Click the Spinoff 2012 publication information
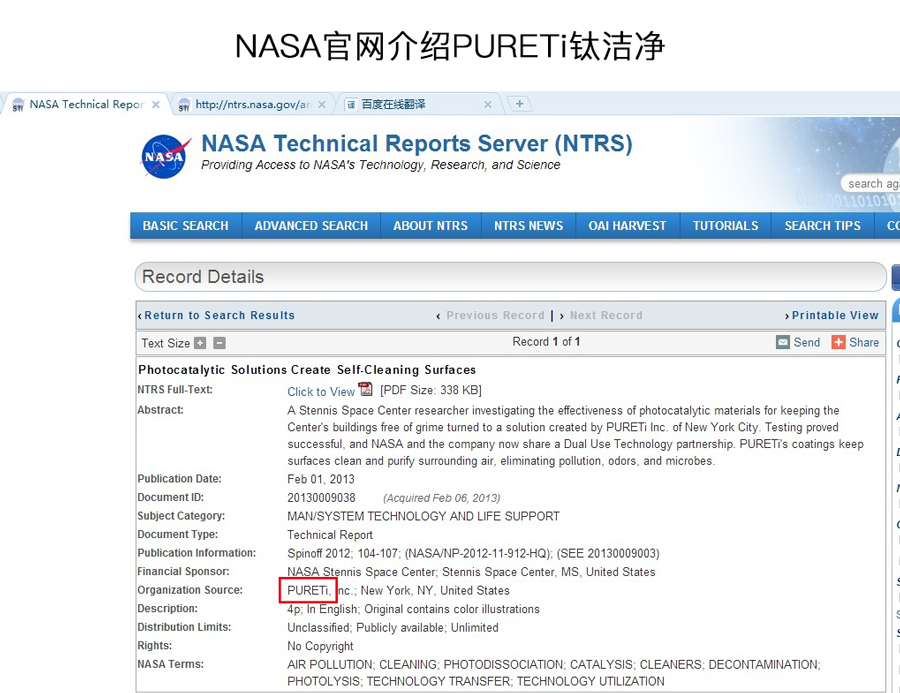The height and width of the screenshot is (693, 900). coord(473,553)
